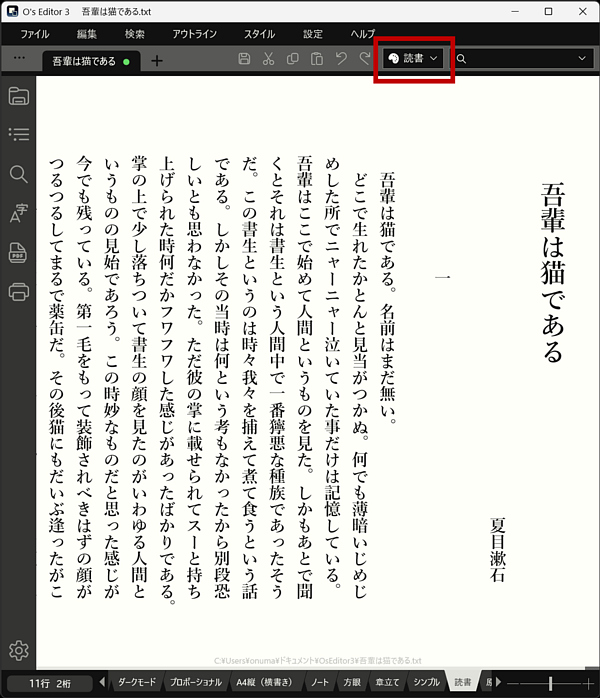The image size is (600, 698).
Task: Open the 読書 style dropdown
Action: pos(414,58)
